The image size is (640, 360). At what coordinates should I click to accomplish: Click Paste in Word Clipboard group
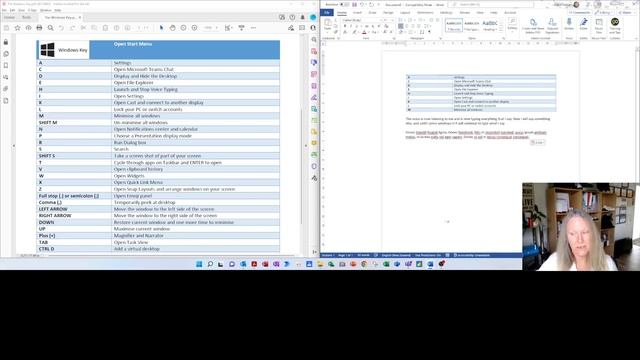pos(327,25)
